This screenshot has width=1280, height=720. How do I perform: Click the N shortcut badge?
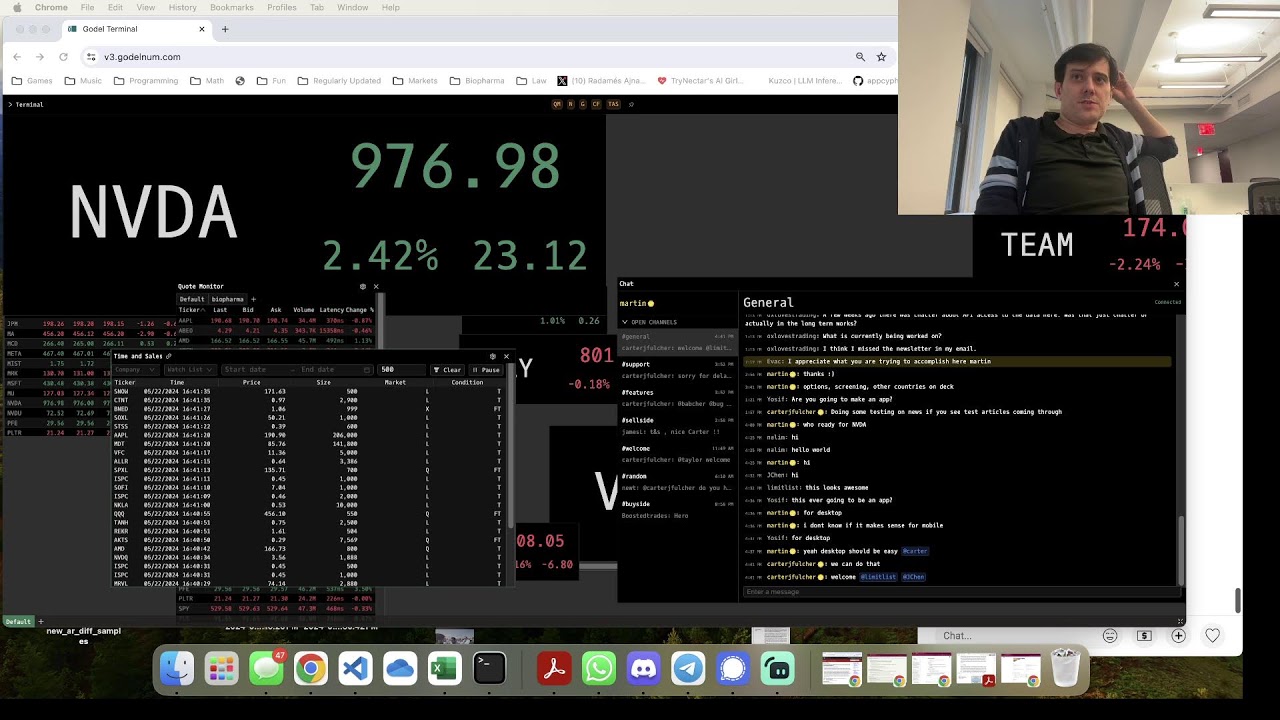pyautogui.click(x=571, y=104)
